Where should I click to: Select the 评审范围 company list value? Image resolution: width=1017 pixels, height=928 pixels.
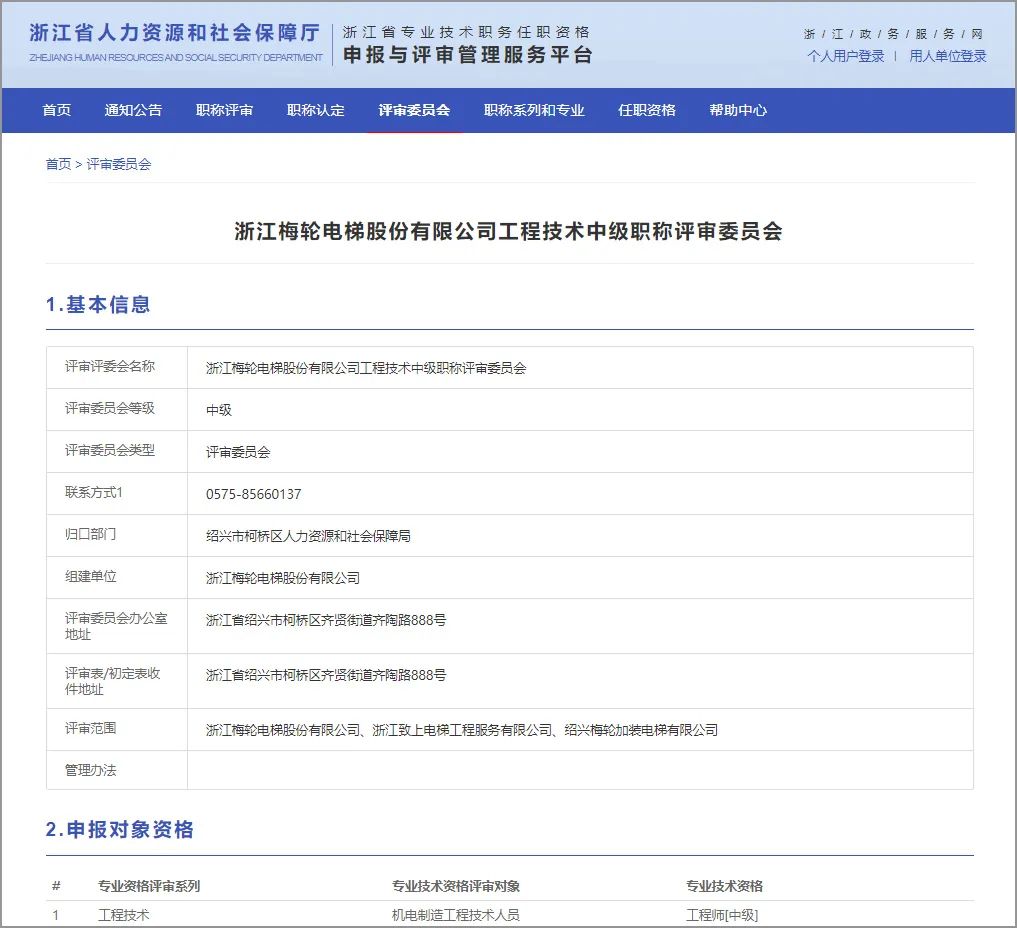pos(462,730)
